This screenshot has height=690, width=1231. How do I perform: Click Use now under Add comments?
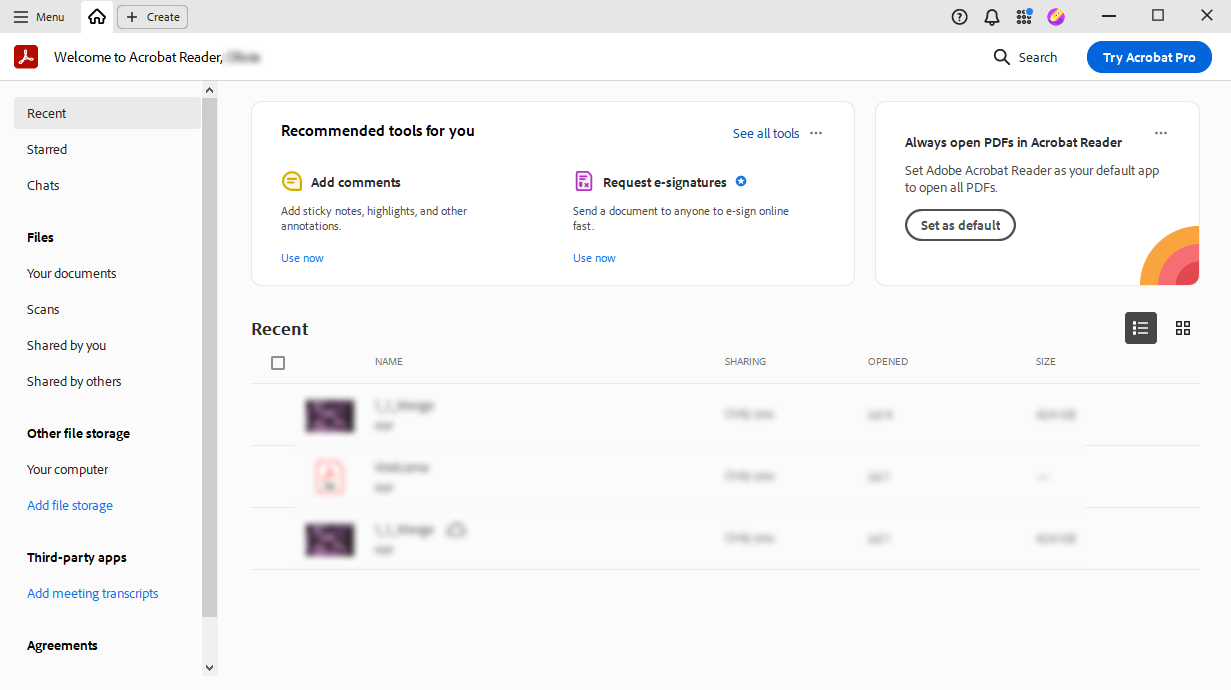302,258
